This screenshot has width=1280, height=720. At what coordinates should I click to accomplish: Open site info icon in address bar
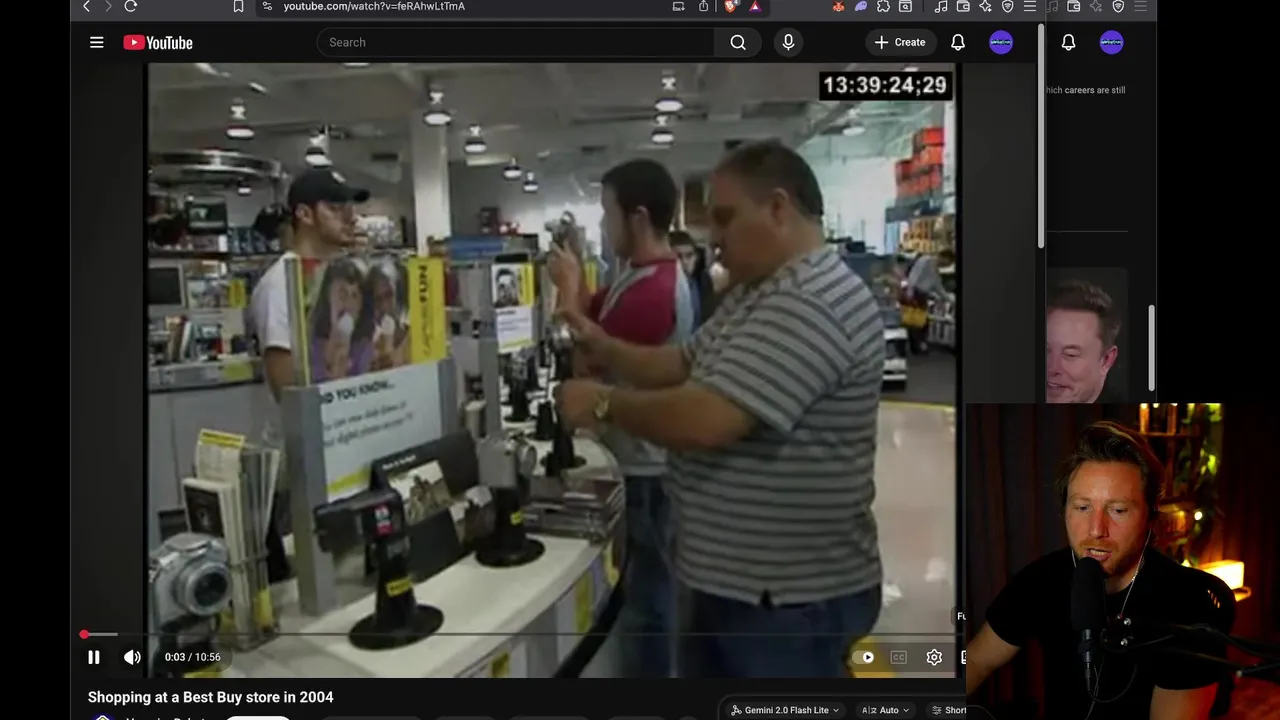[266, 6]
